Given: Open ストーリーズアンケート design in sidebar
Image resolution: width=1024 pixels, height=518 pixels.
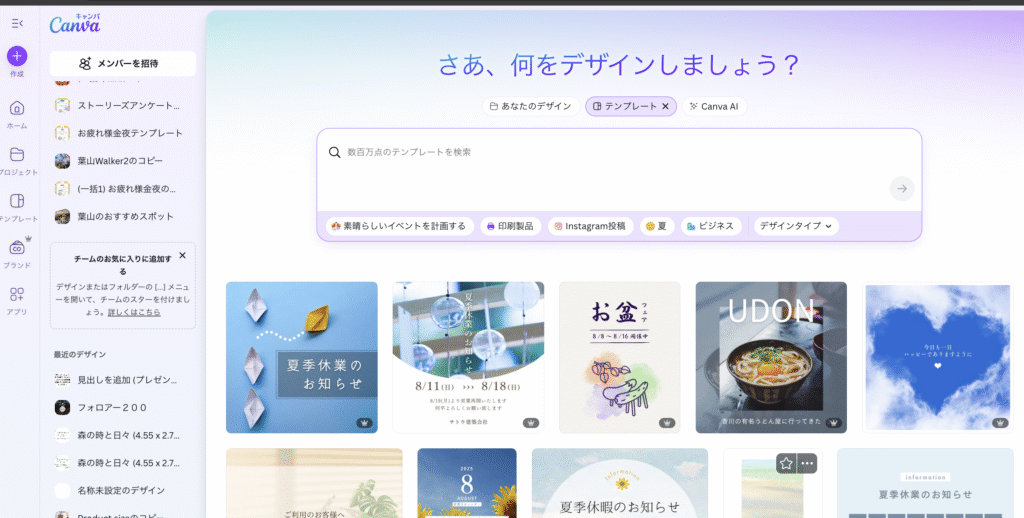Looking at the screenshot, I should coord(123,105).
